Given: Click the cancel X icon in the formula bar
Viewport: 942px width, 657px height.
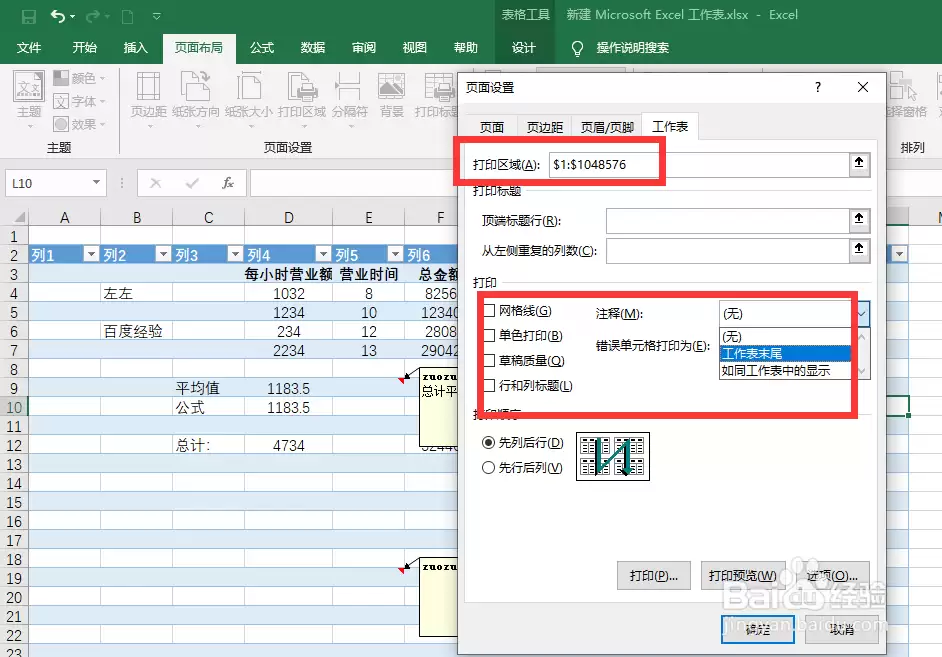Looking at the screenshot, I should point(155,183).
